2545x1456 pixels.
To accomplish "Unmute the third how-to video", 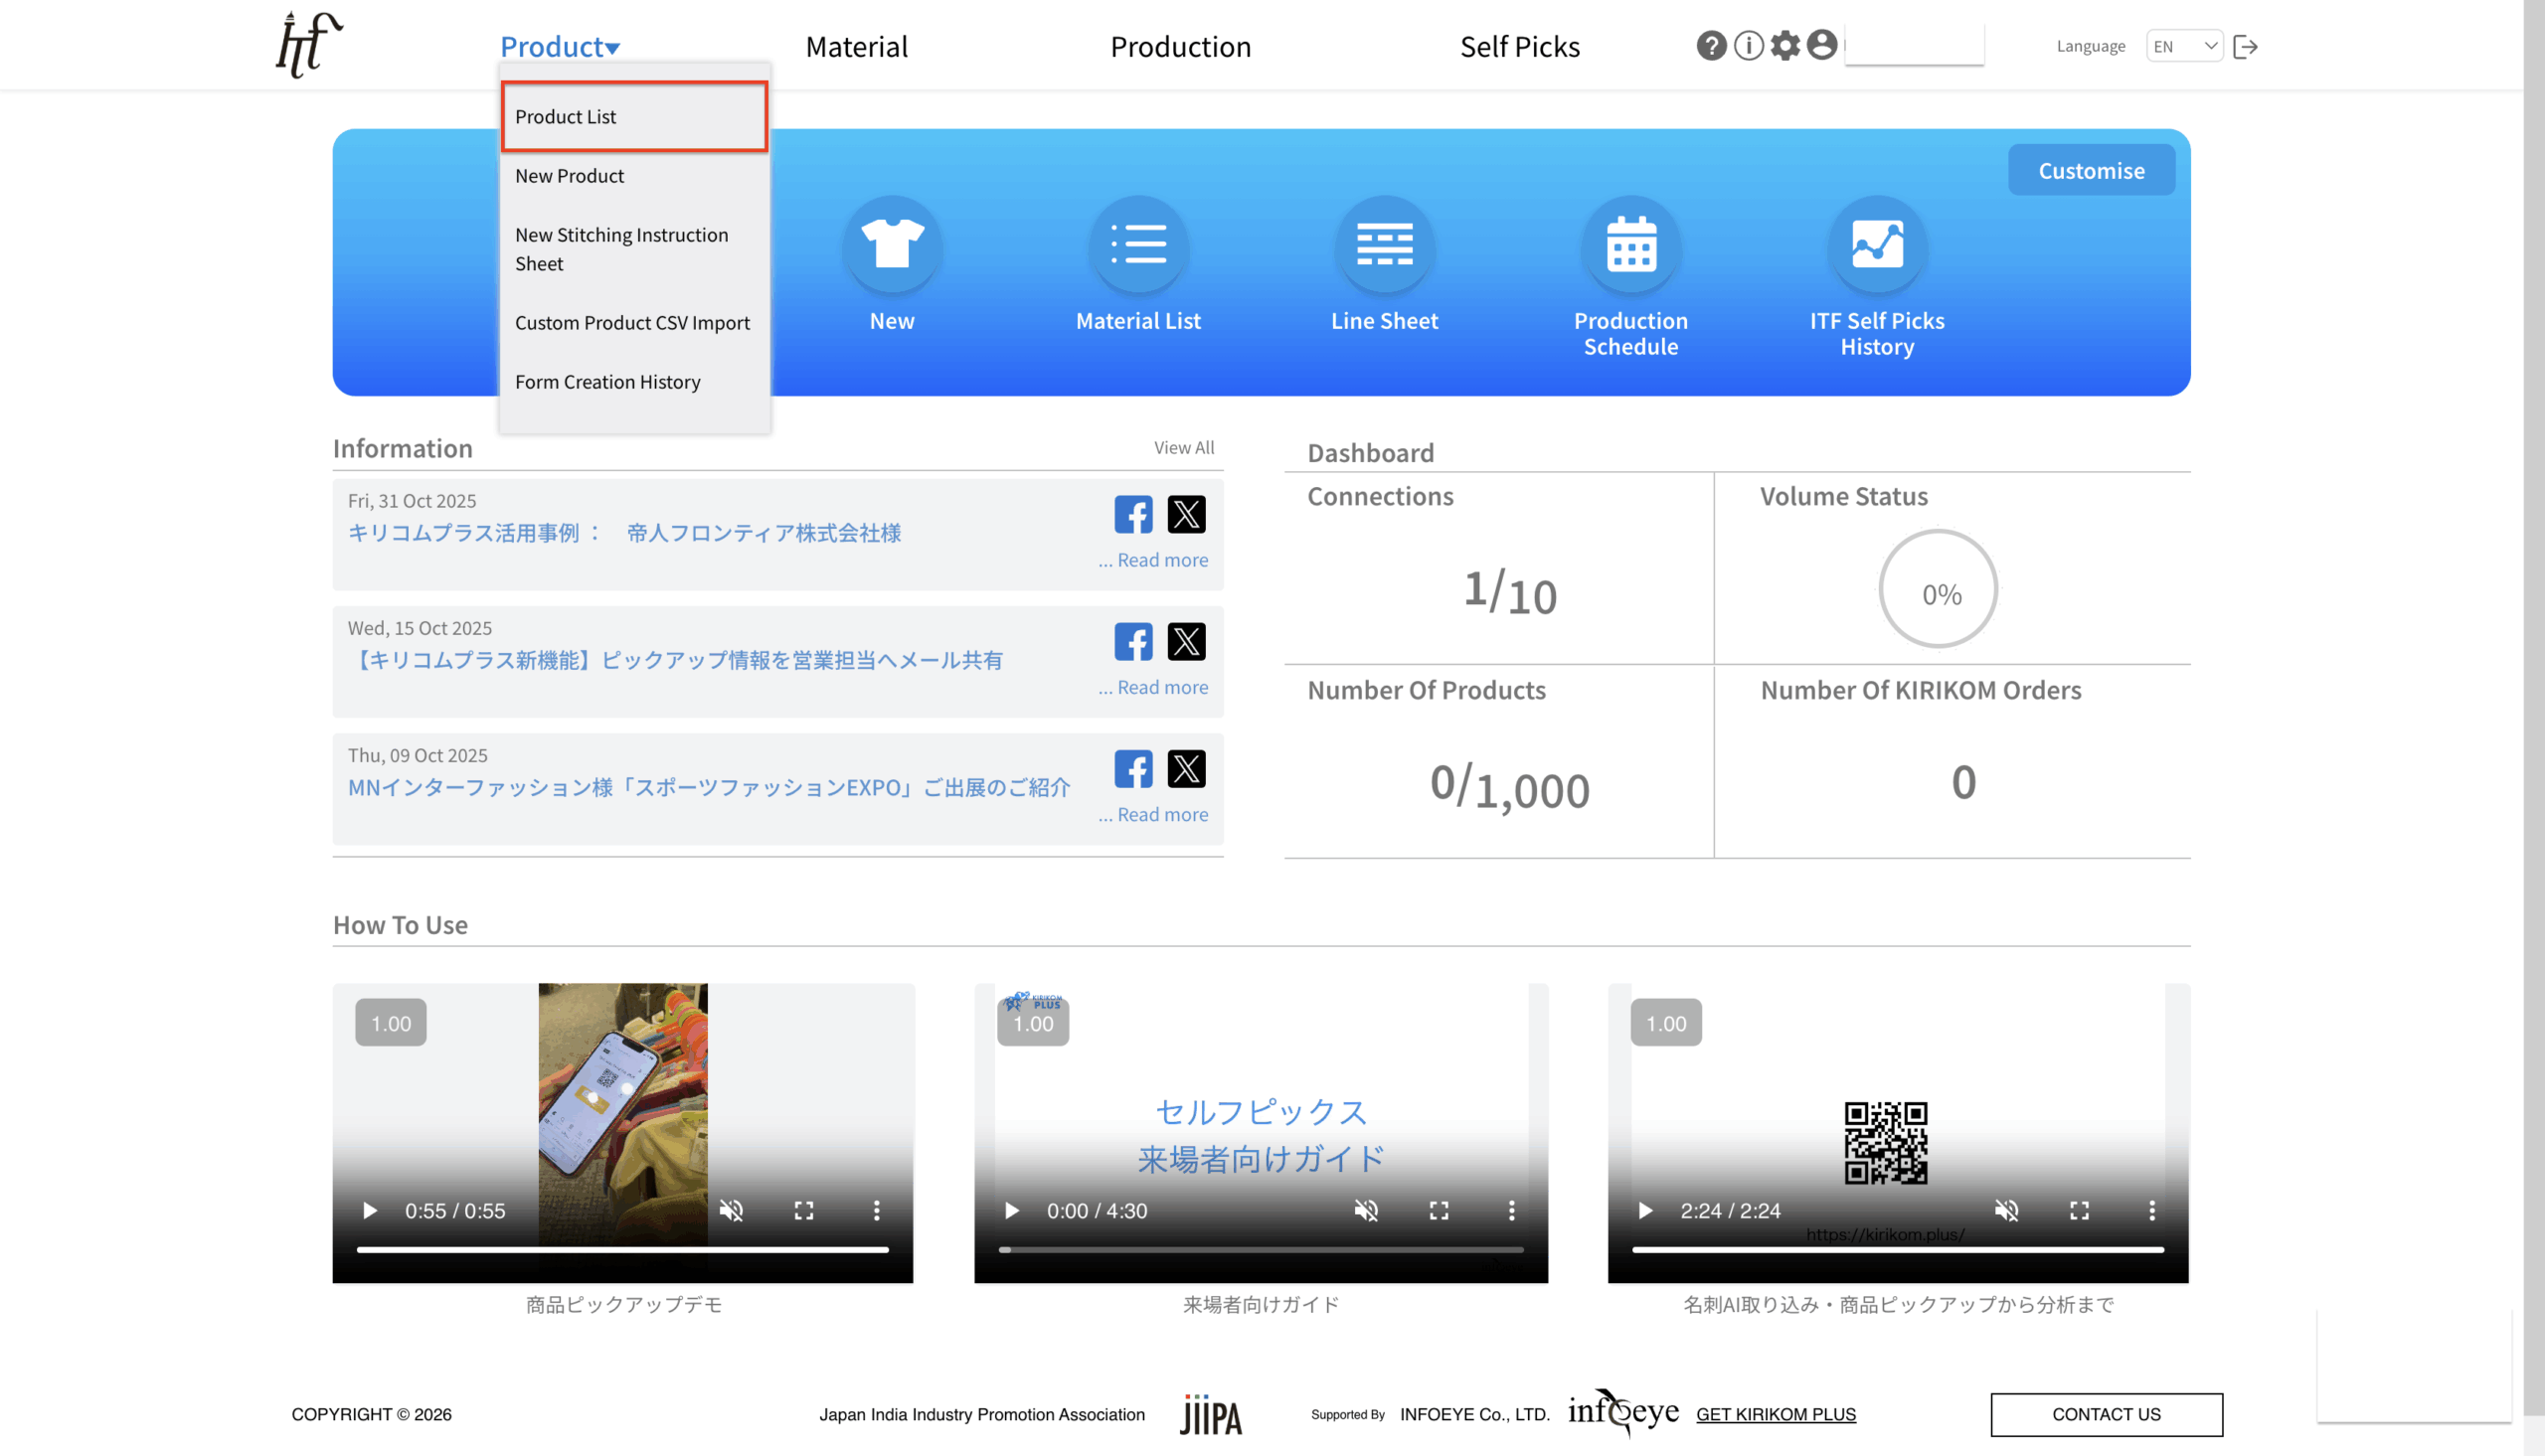I will 2006,1211.
